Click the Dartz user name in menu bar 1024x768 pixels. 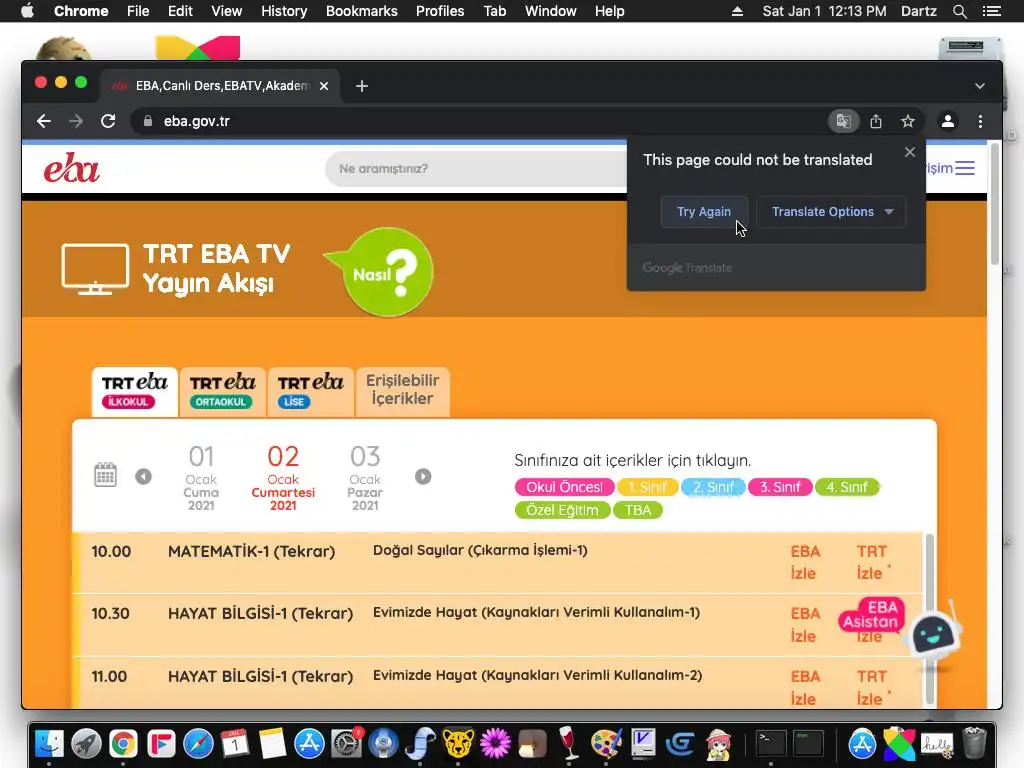pos(918,11)
